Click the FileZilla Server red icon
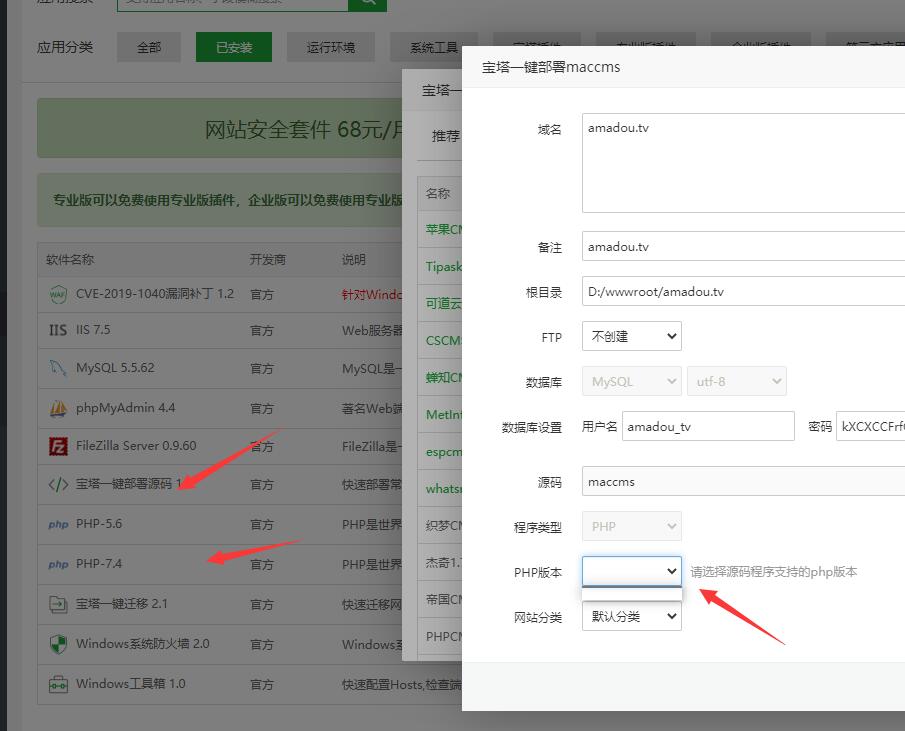Image resolution: width=905 pixels, height=731 pixels. click(x=58, y=446)
